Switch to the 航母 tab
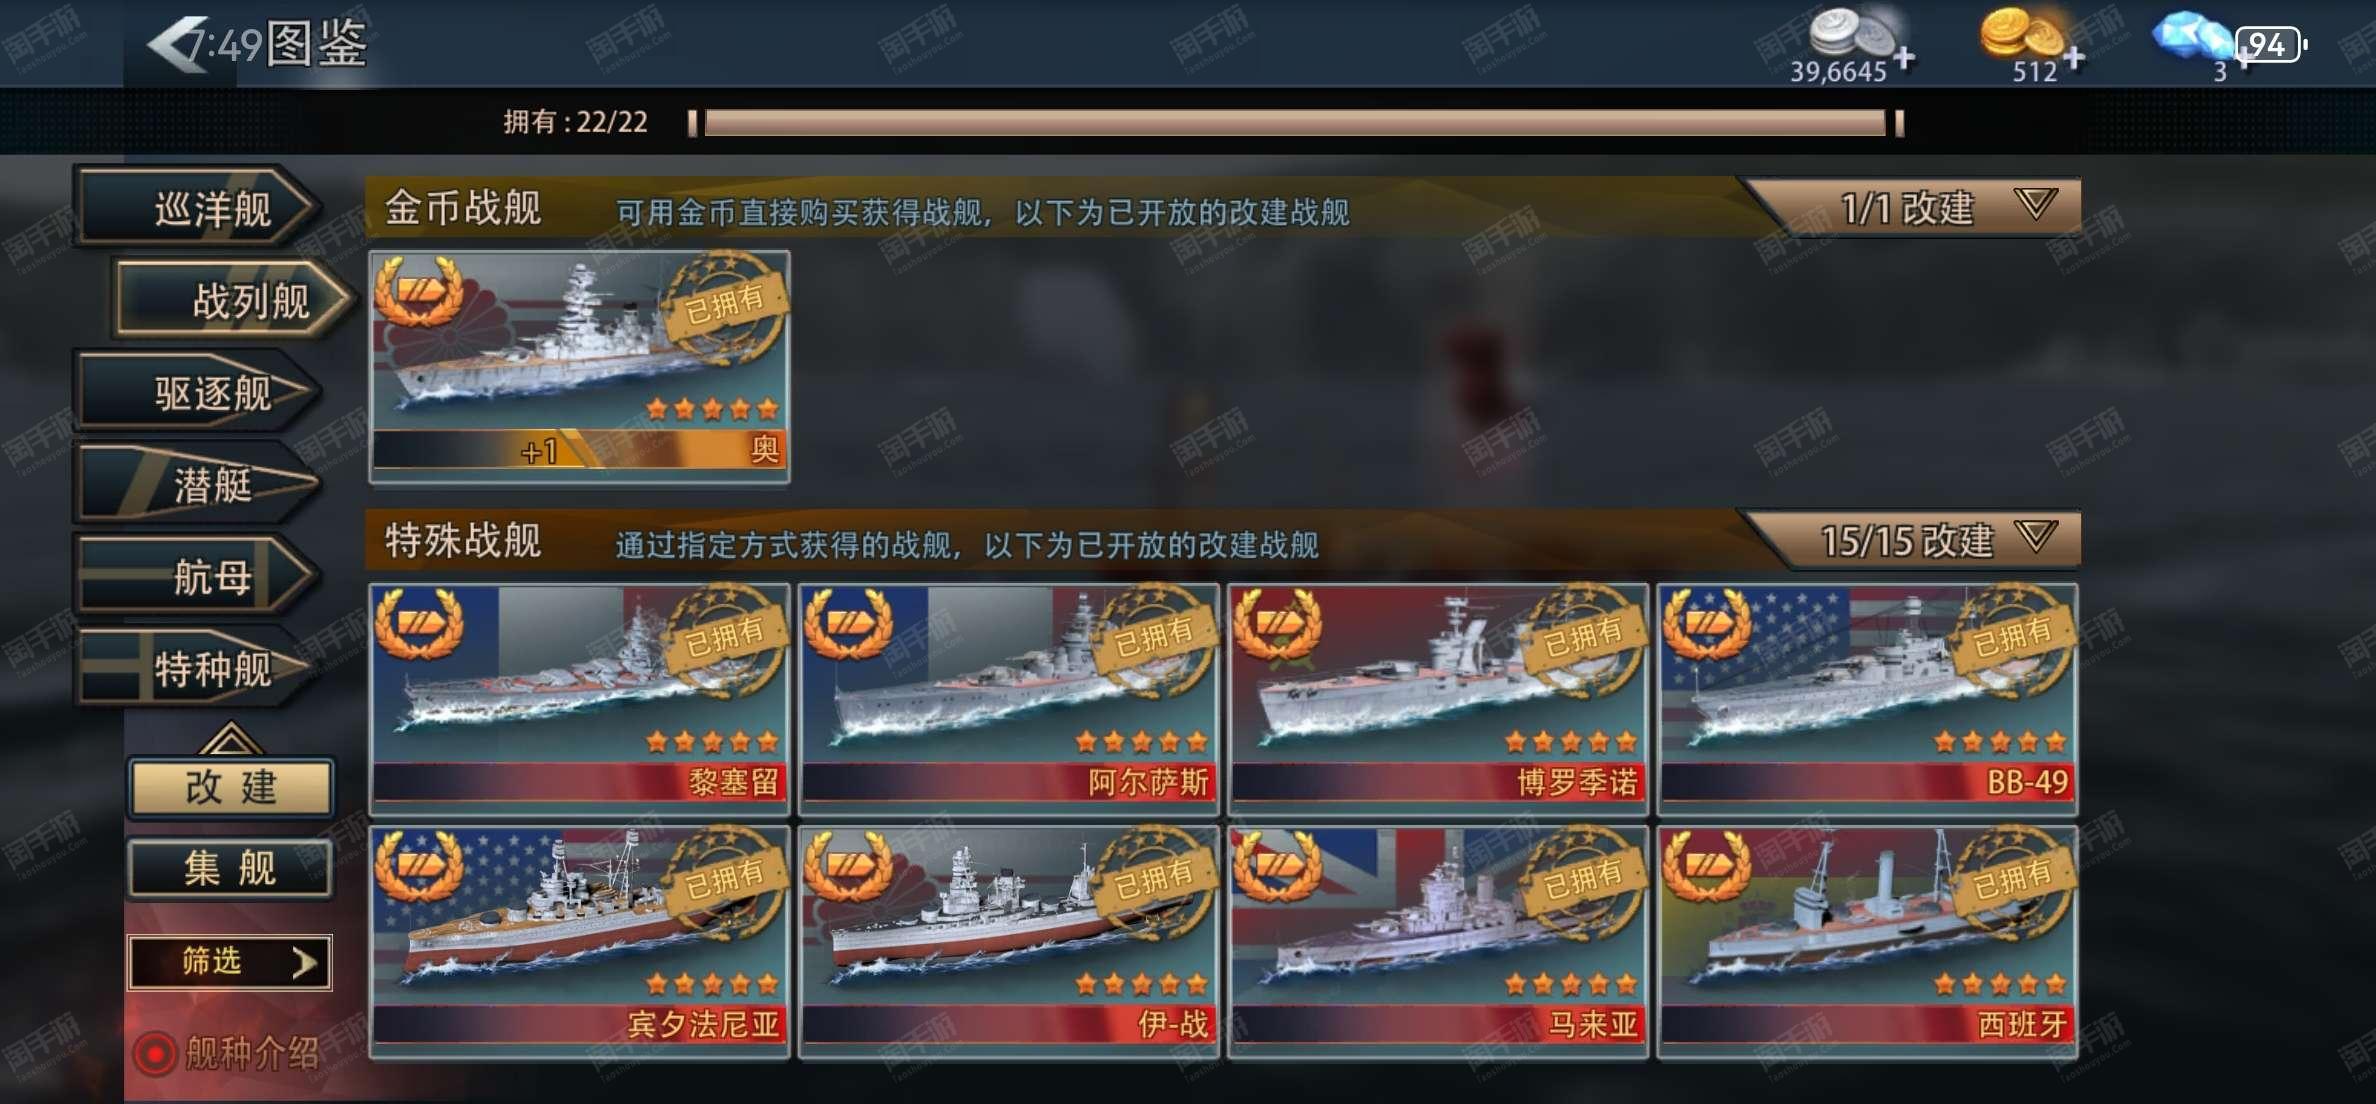Viewport: 2376px width, 1104px height. [x=198, y=576]
